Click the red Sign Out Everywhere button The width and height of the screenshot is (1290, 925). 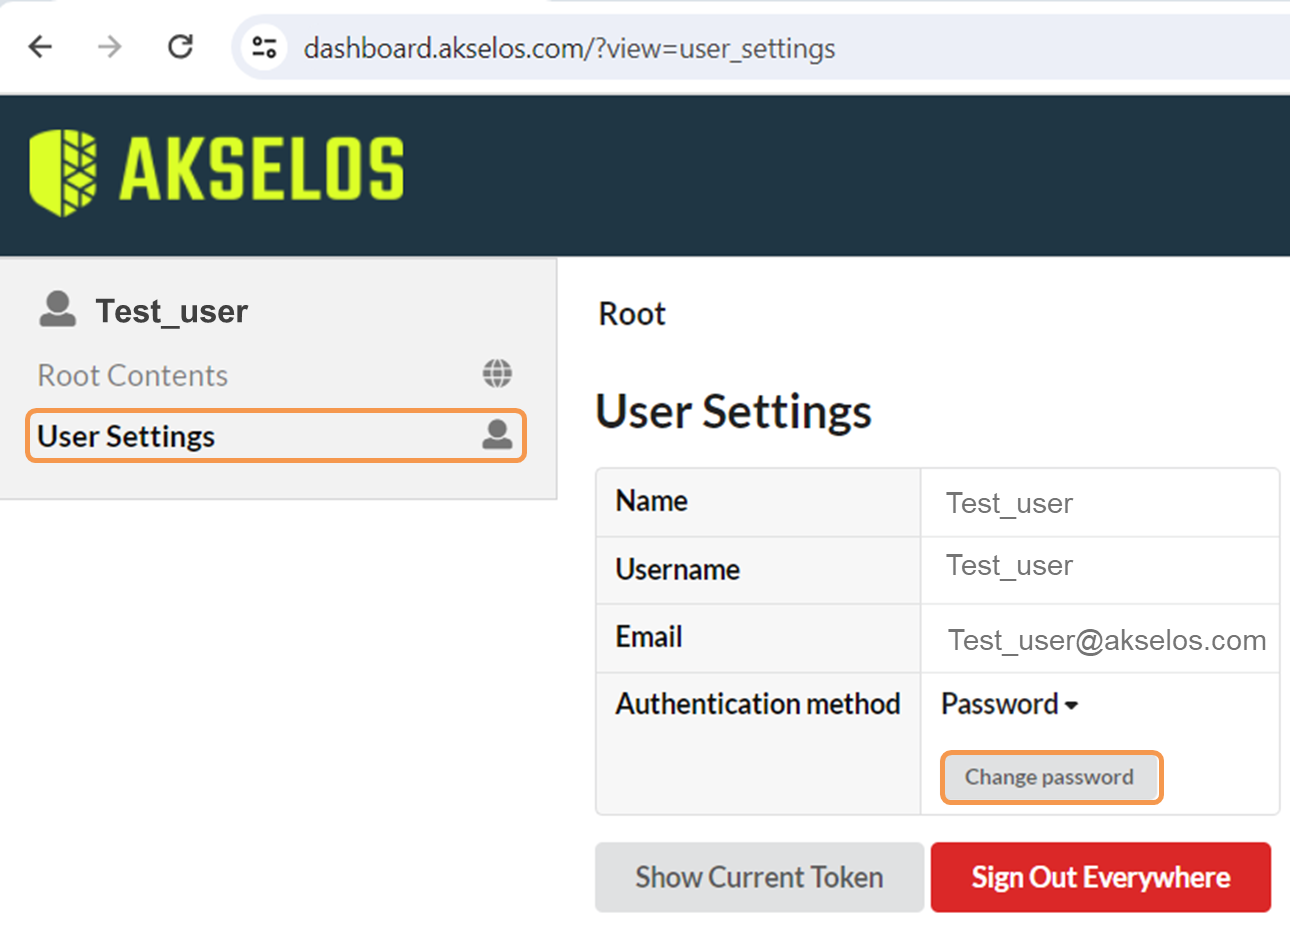pyautogui.click(x=1101, y=877)
